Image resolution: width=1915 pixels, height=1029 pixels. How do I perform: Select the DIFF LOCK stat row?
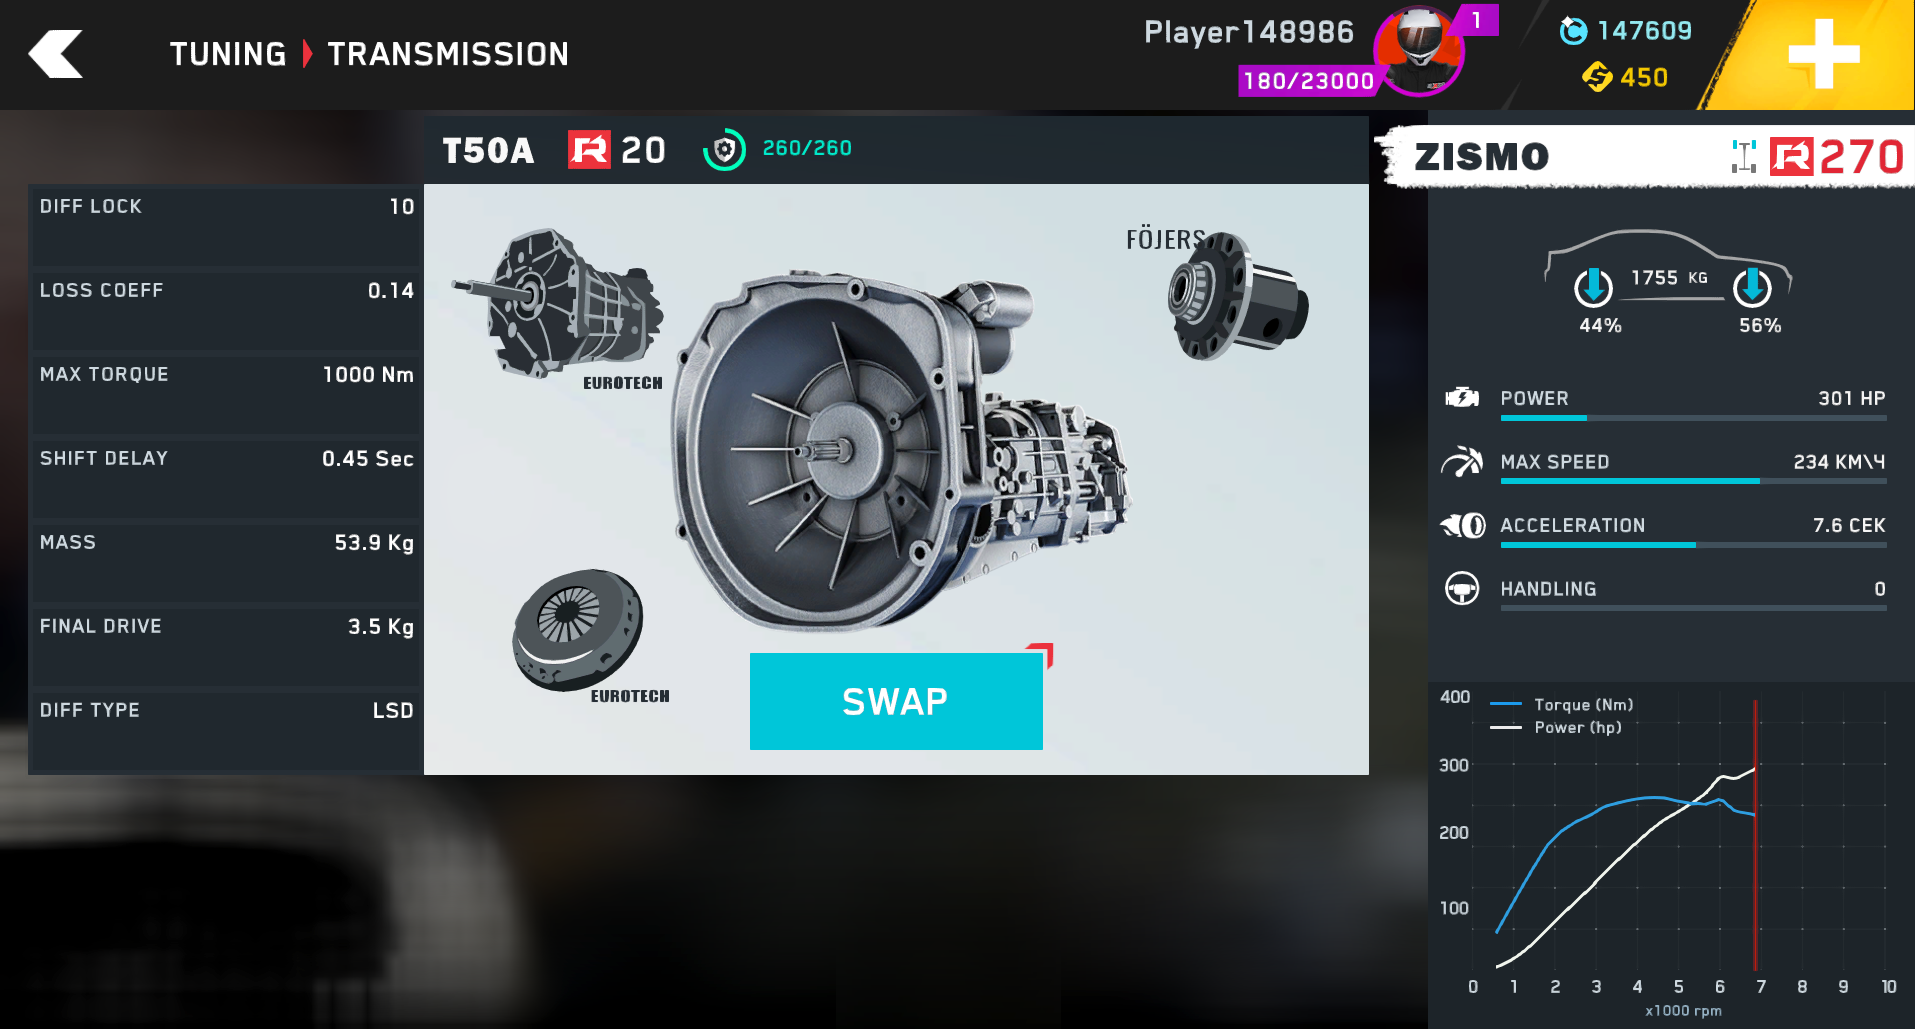tap(226, 225)
